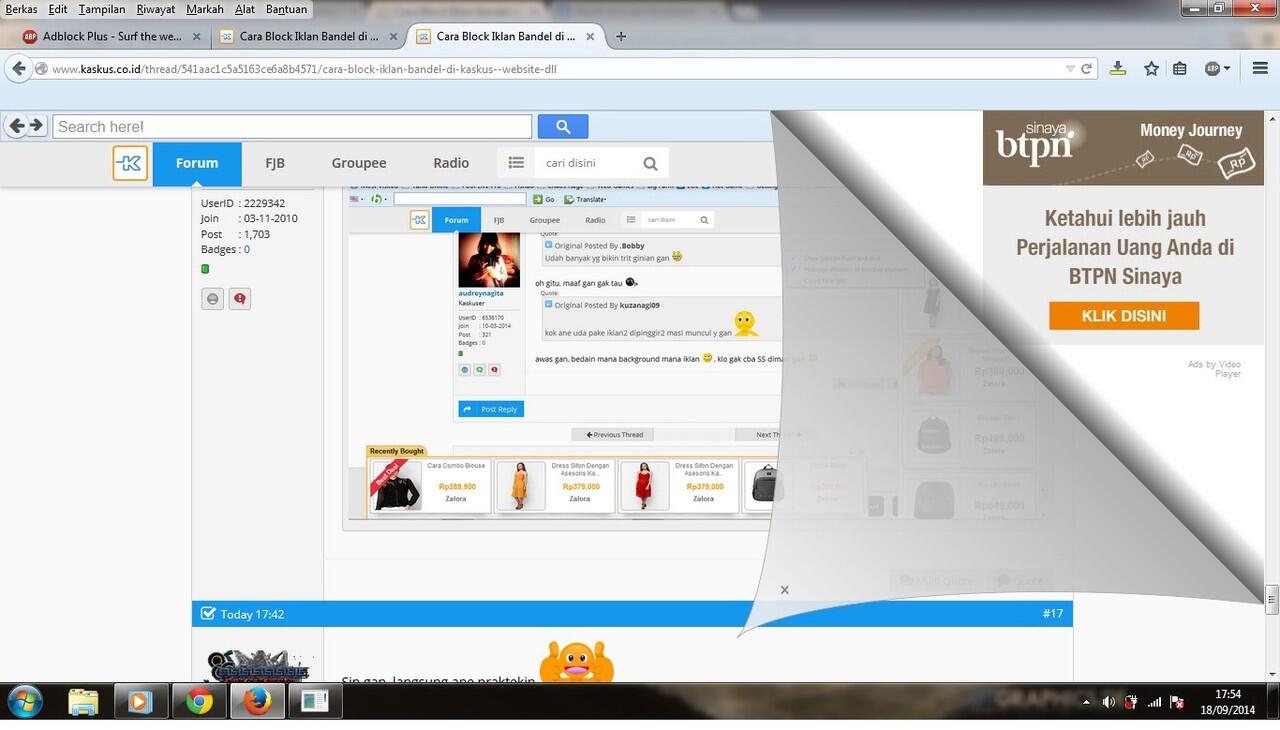Click the 'UserID : 2229342' text
This screenshot has height=730, width=1280.
click(x=243, y=203)
